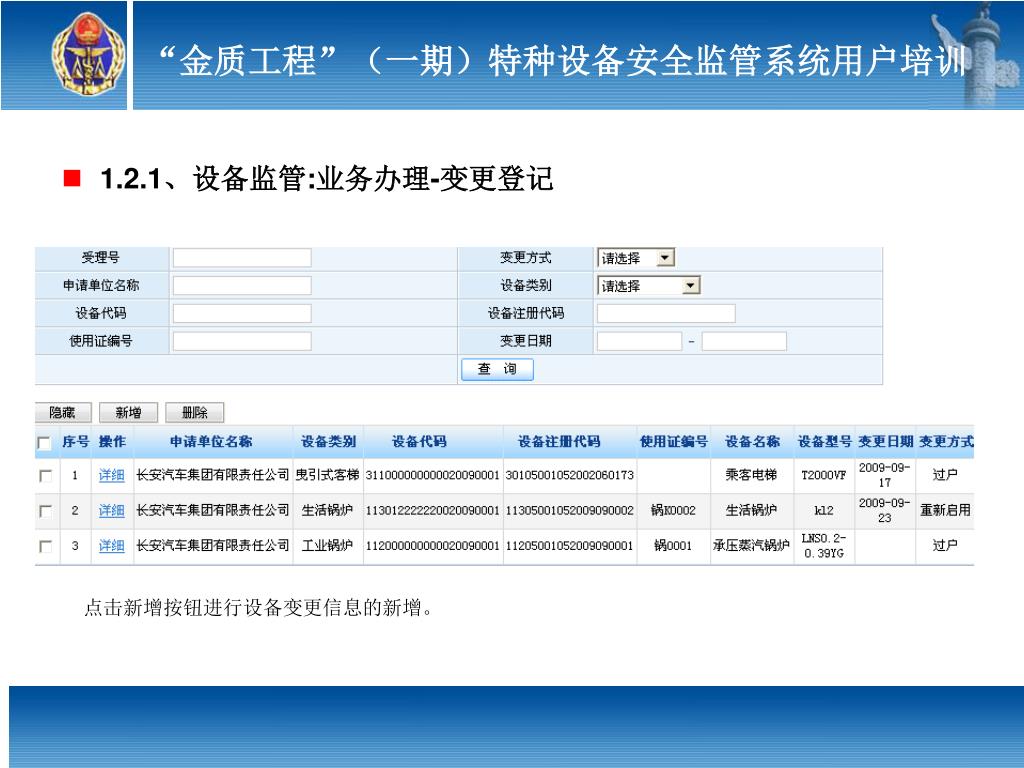Click device code 11301222222002009001

point(432,511)
